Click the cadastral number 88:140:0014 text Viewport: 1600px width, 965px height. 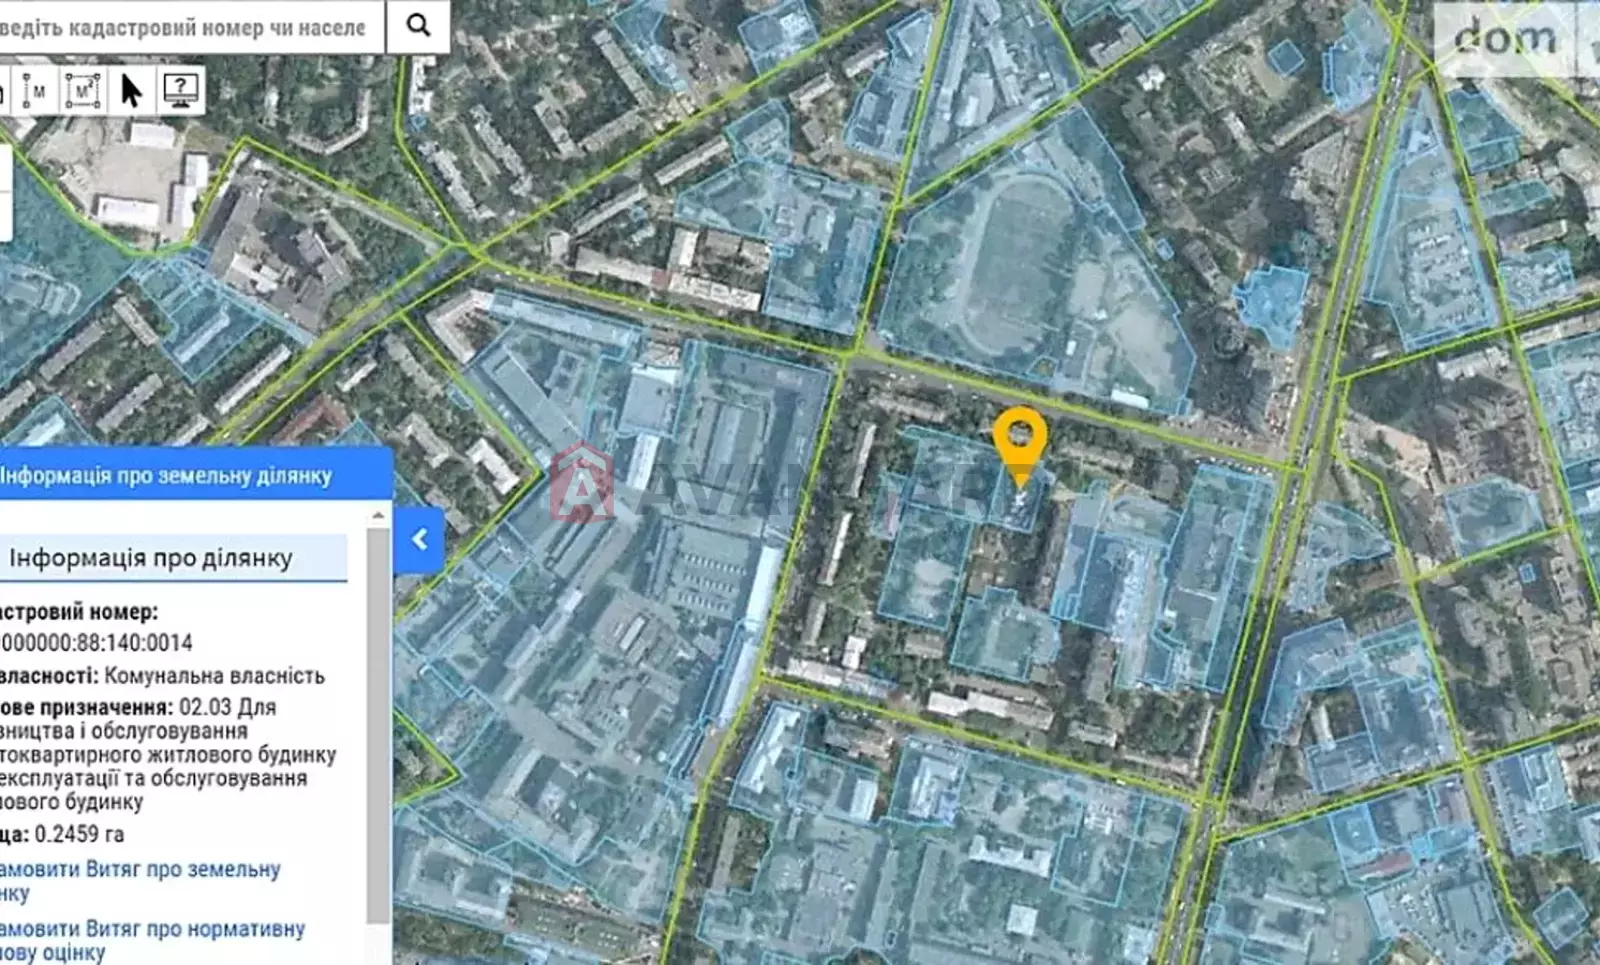coord(95,643)
